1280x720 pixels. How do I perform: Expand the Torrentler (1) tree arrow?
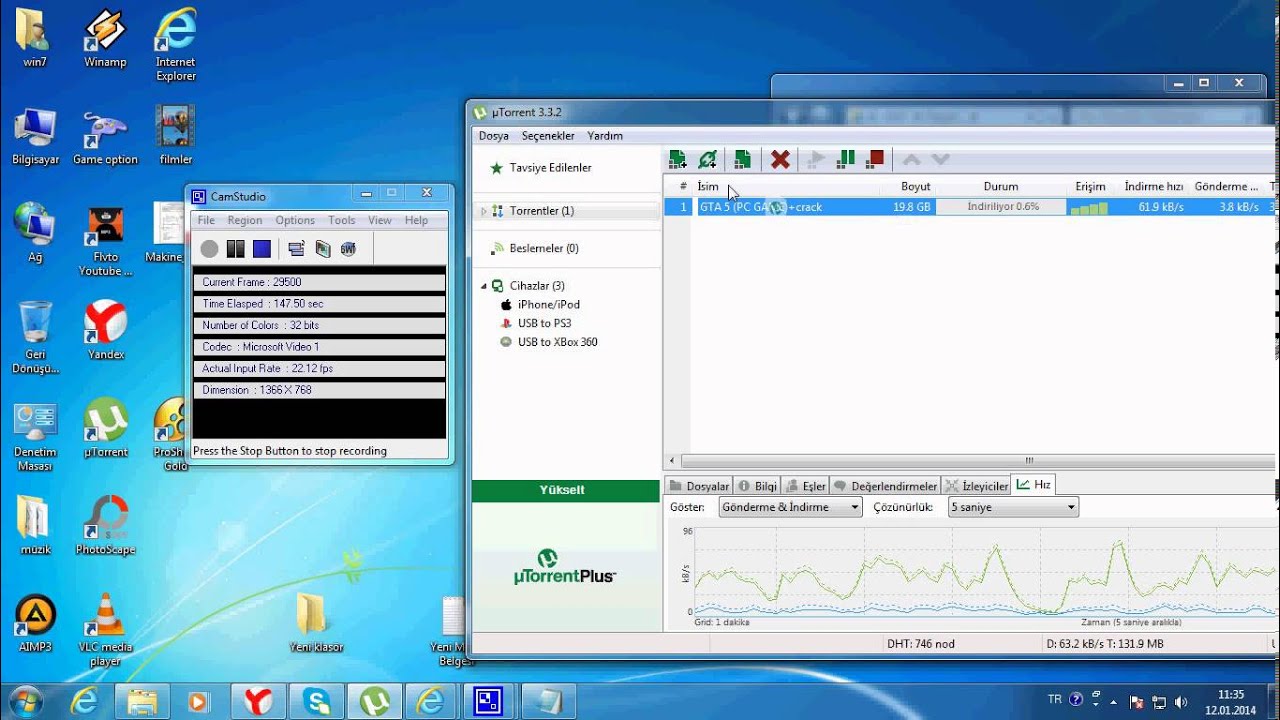tap(484, 211)
